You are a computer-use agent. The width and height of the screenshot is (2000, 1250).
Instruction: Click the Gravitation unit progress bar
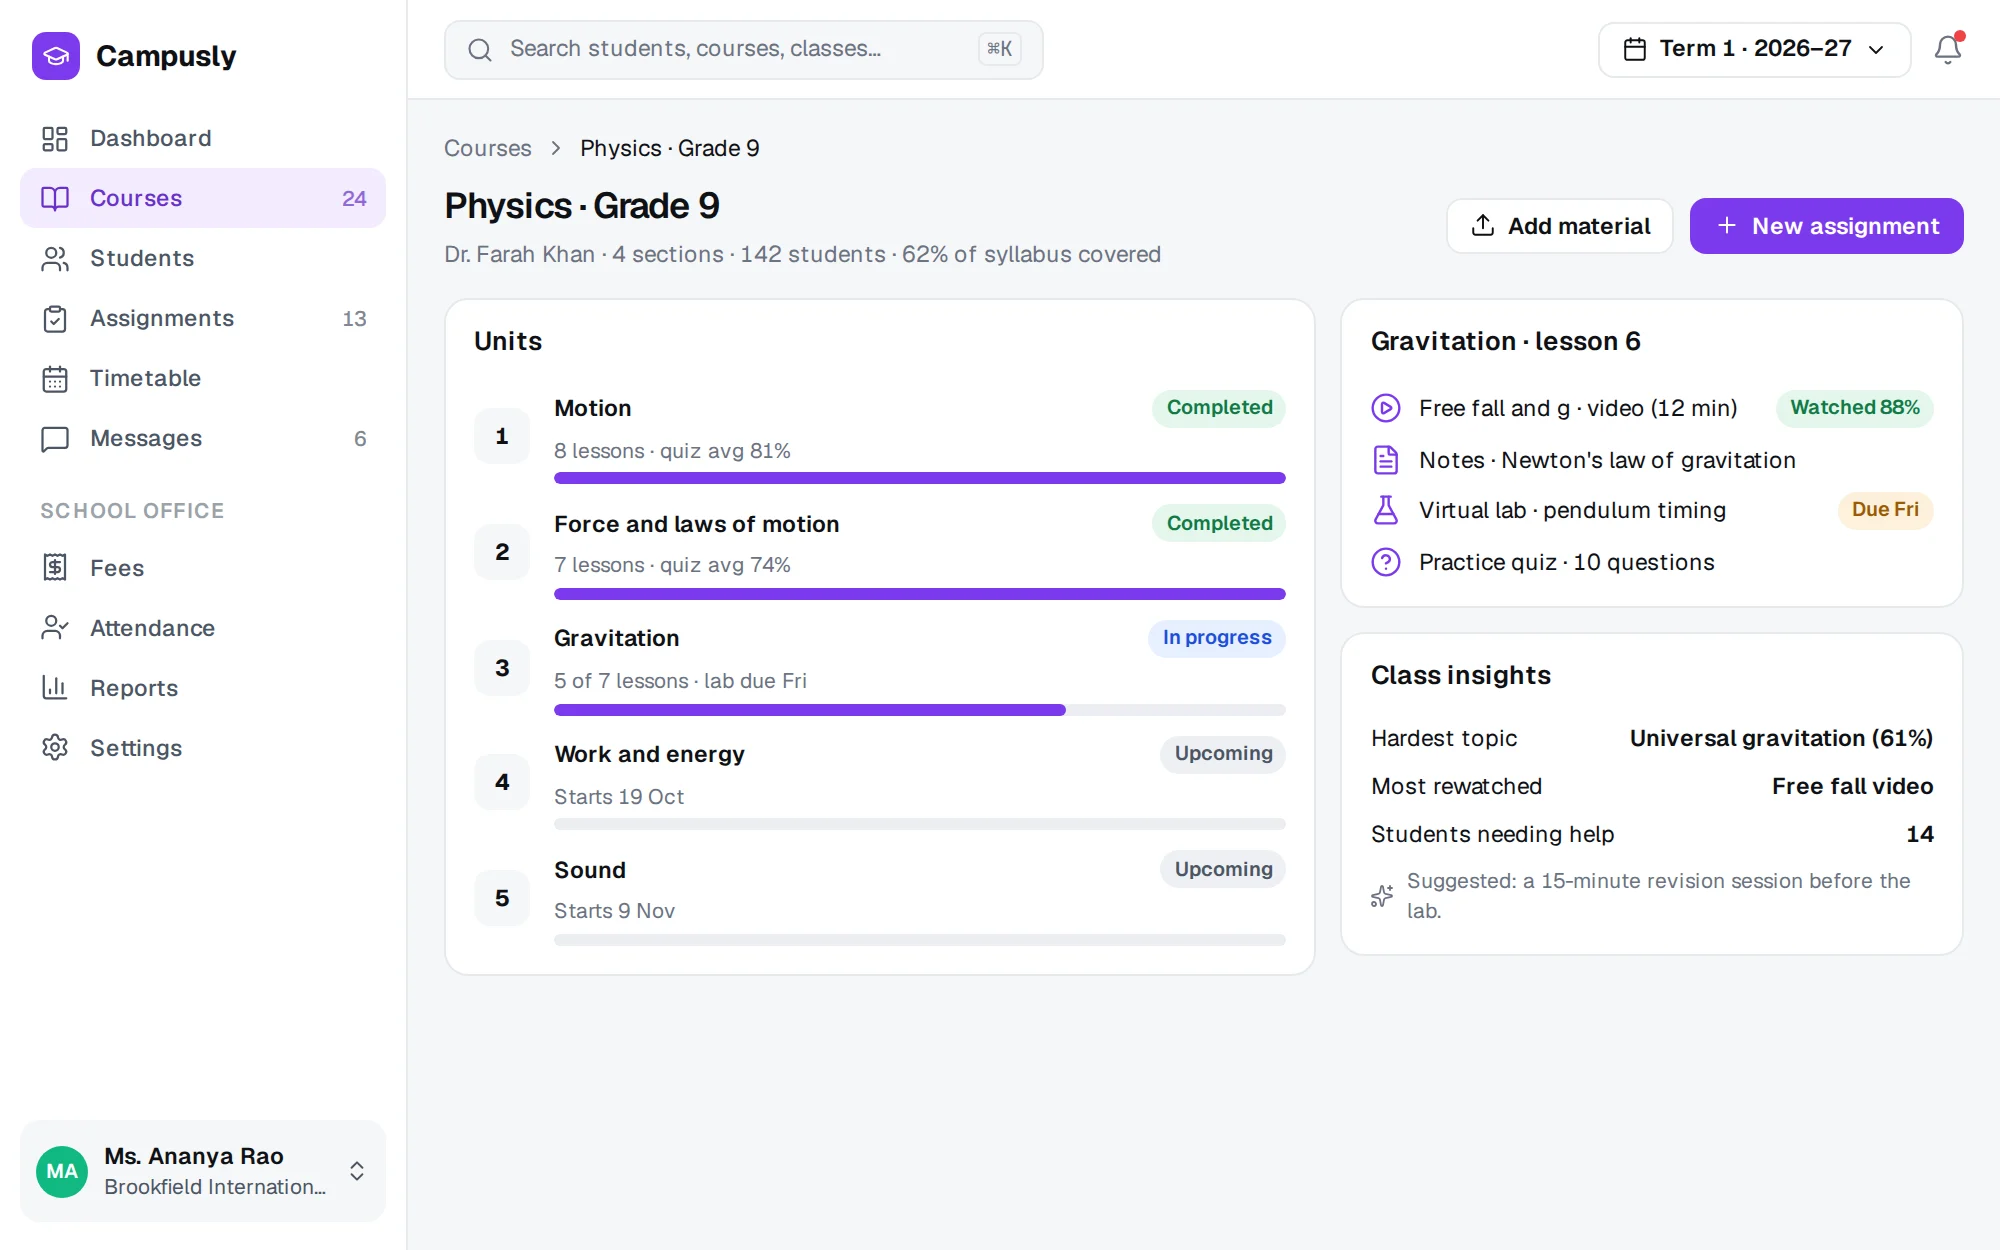pos(919,710)
